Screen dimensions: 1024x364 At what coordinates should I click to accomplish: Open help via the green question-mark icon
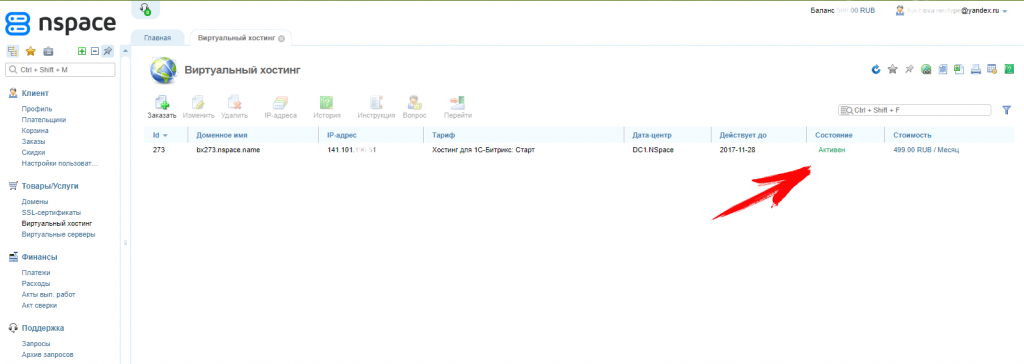coord(1008,69)
